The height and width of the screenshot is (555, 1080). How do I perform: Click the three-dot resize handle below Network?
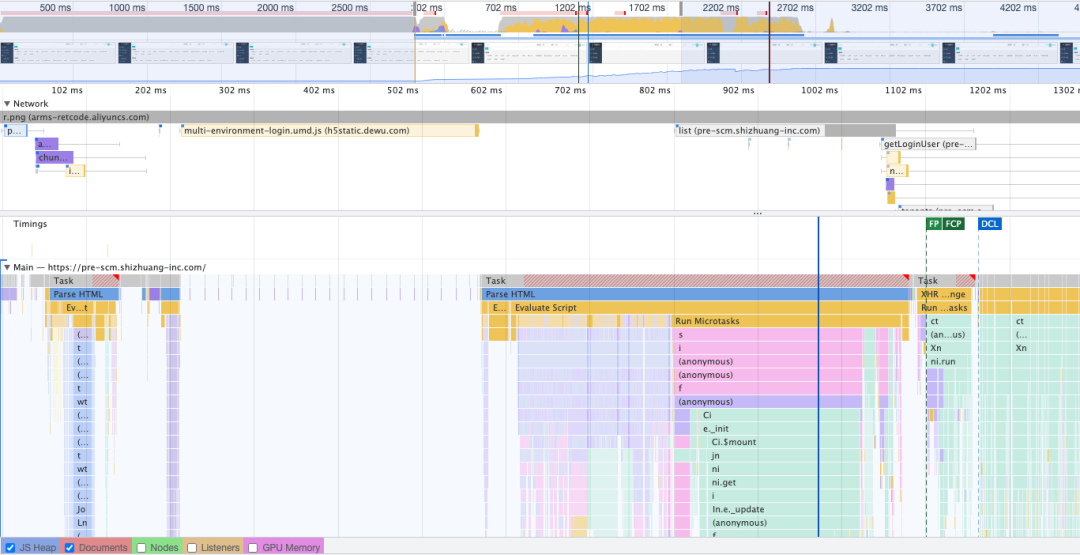pos(757,213)
